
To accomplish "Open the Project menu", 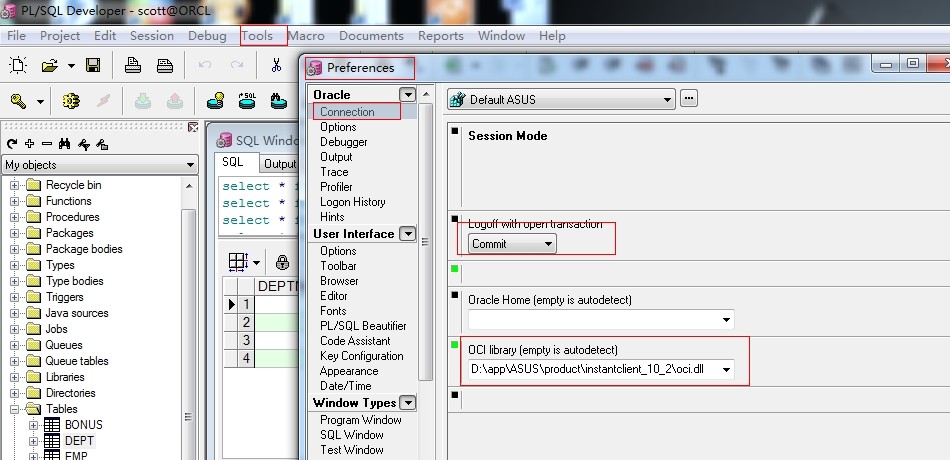I will pyautogui.click(x=60, y=36).
